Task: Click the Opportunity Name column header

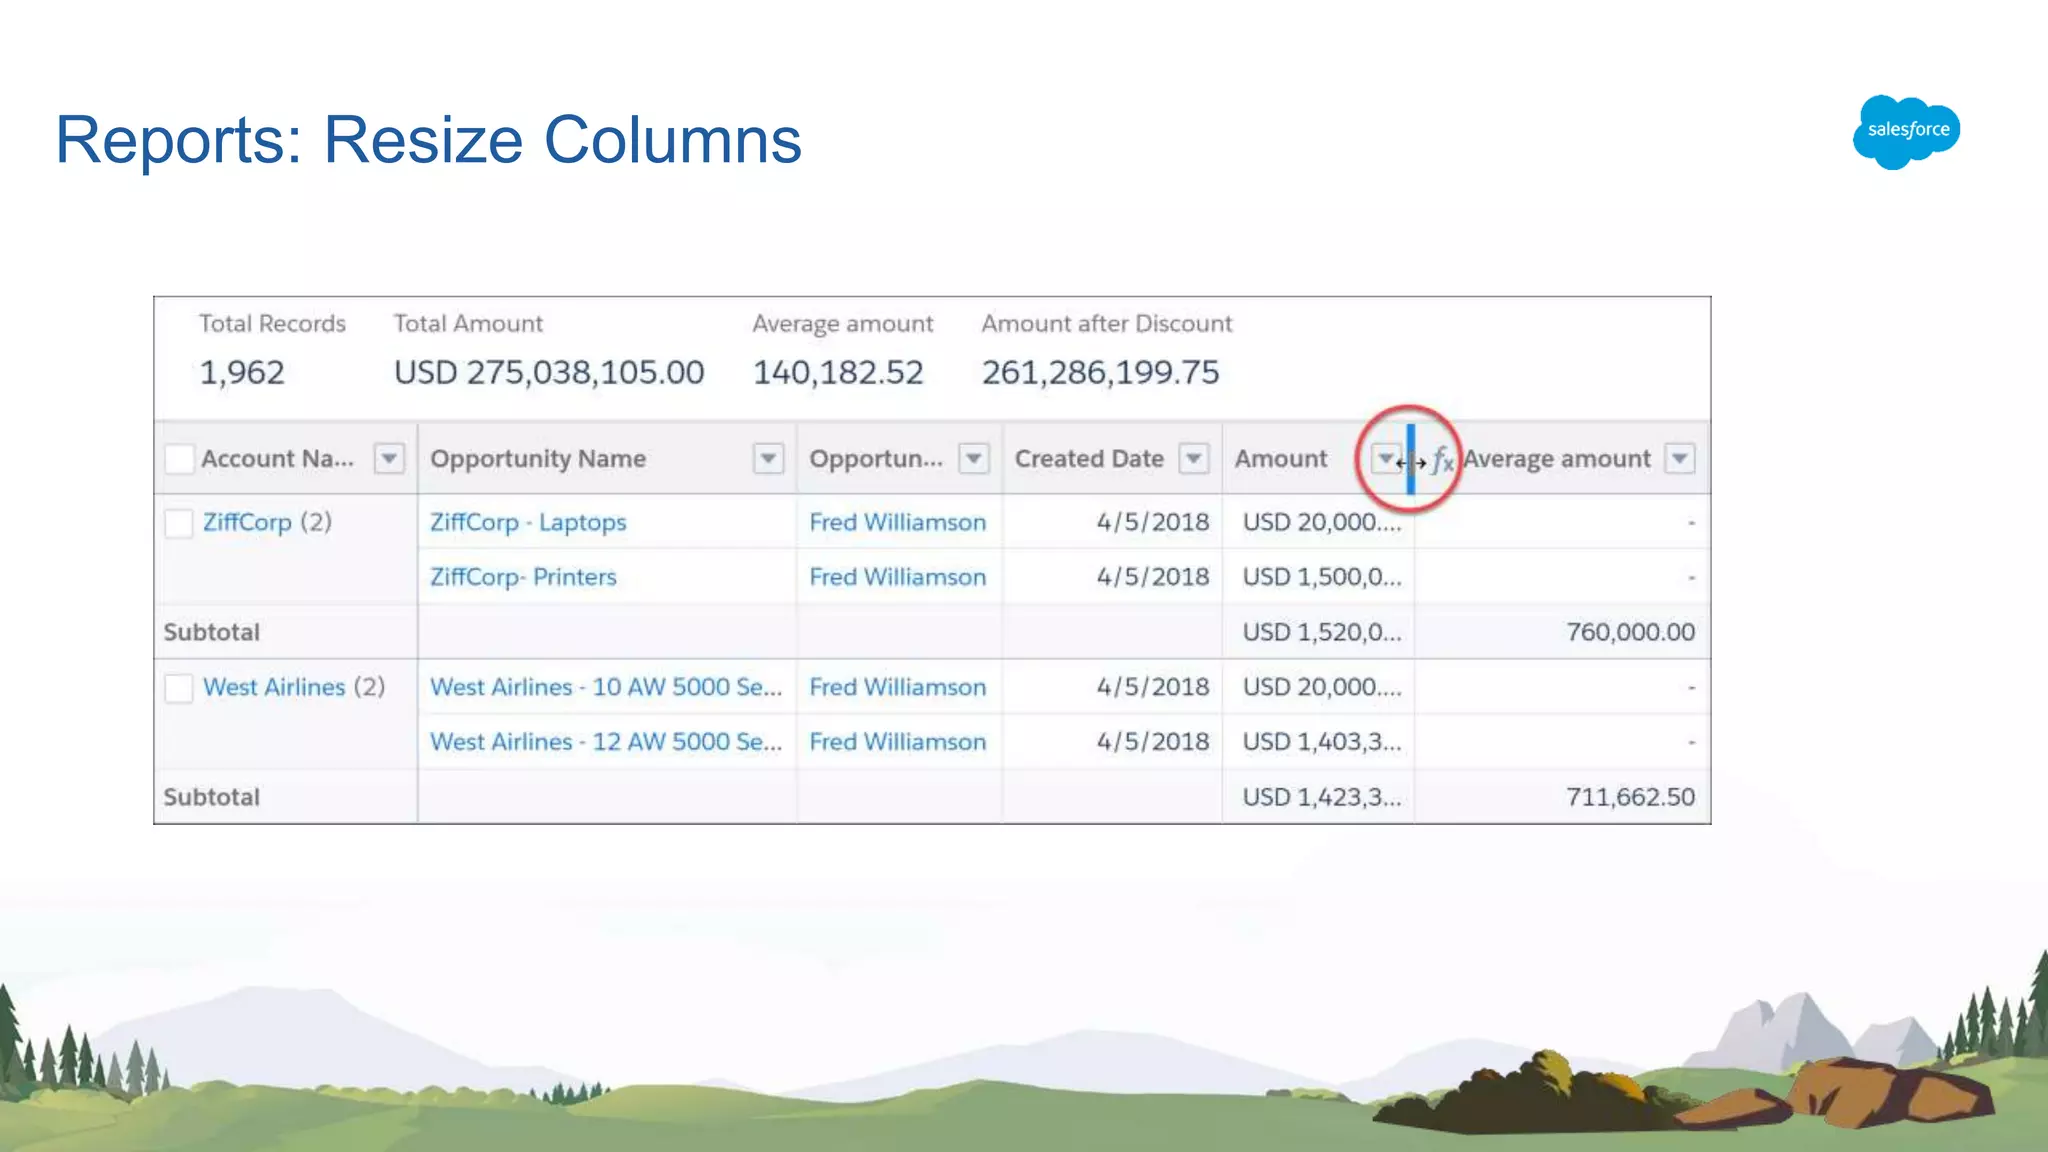Action: pos(538,459)
